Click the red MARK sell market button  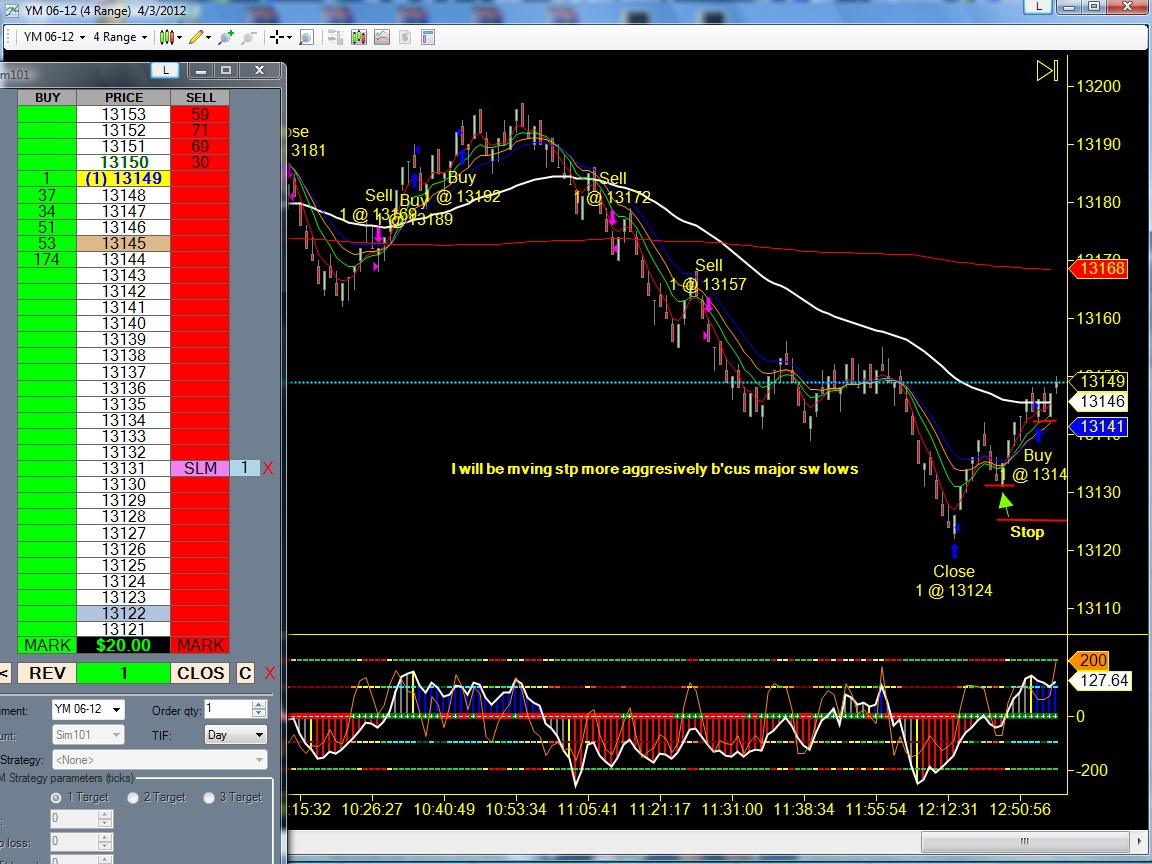point(200,645)
